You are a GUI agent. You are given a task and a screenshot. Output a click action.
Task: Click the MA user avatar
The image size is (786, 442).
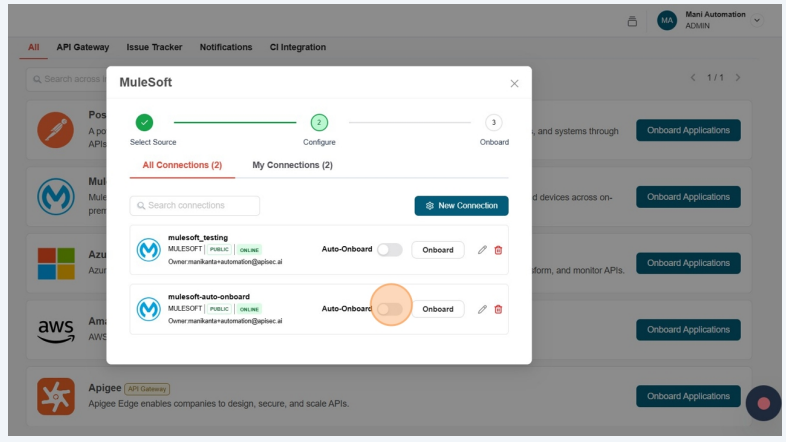[667, 21]
